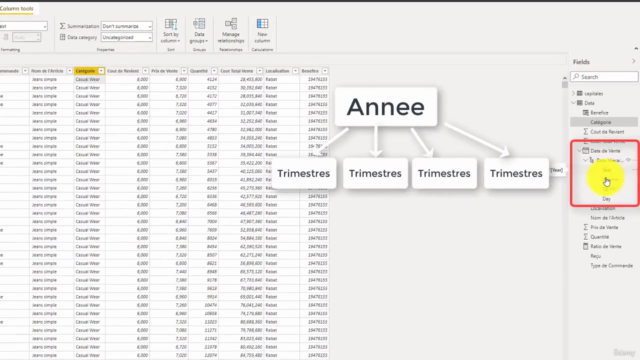Image resolution: width=640 pixels, height=360 pixels.
Task: Select the Ratio de Vente measure
Action: [606, 247]
